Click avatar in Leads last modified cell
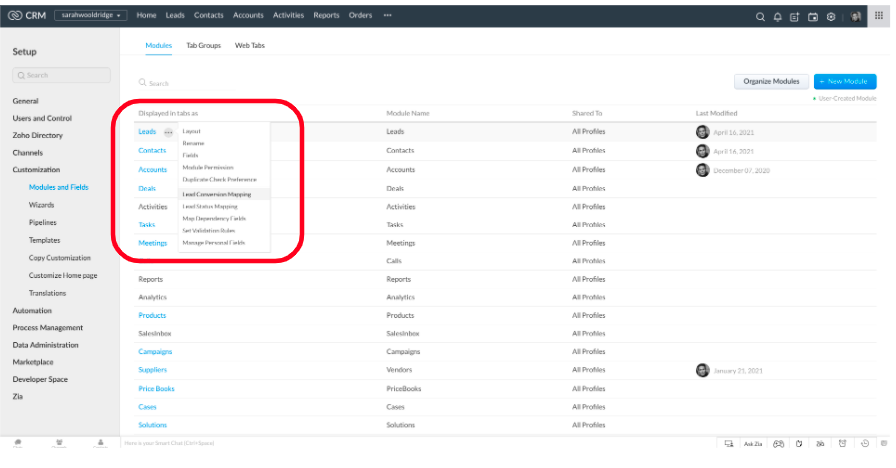This screenshot has width=896, height=468. [x=702, y=132]
